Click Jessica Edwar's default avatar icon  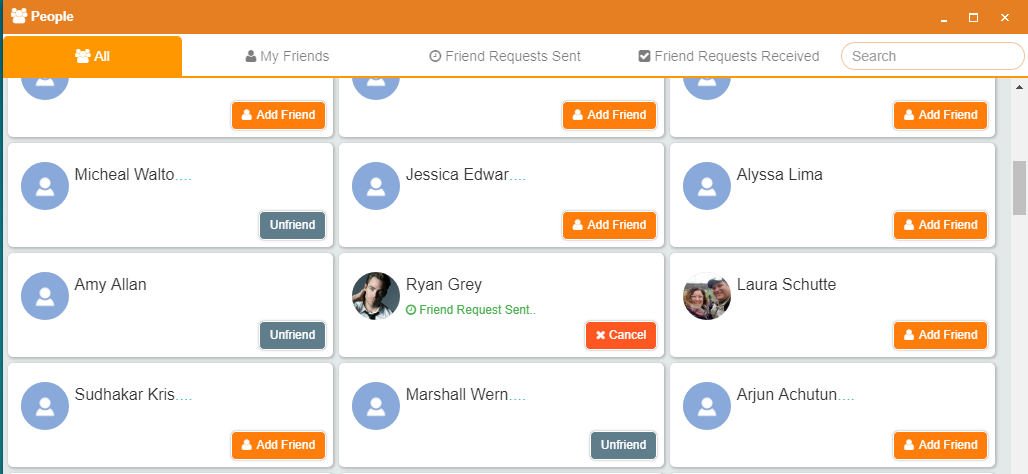(x=376, y=186)
